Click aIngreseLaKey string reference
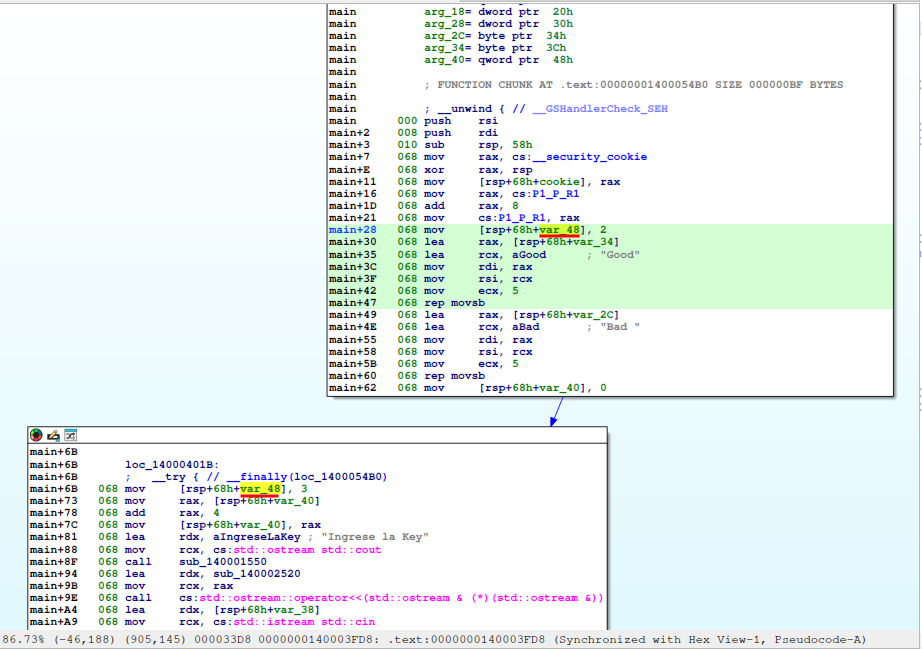The height and width of the screenshot is (649, 922). pos(251,537)
